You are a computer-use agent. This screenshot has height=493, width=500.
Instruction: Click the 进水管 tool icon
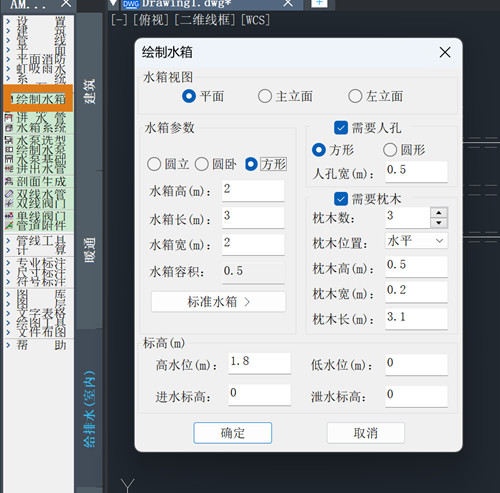(x=9, y=118)
